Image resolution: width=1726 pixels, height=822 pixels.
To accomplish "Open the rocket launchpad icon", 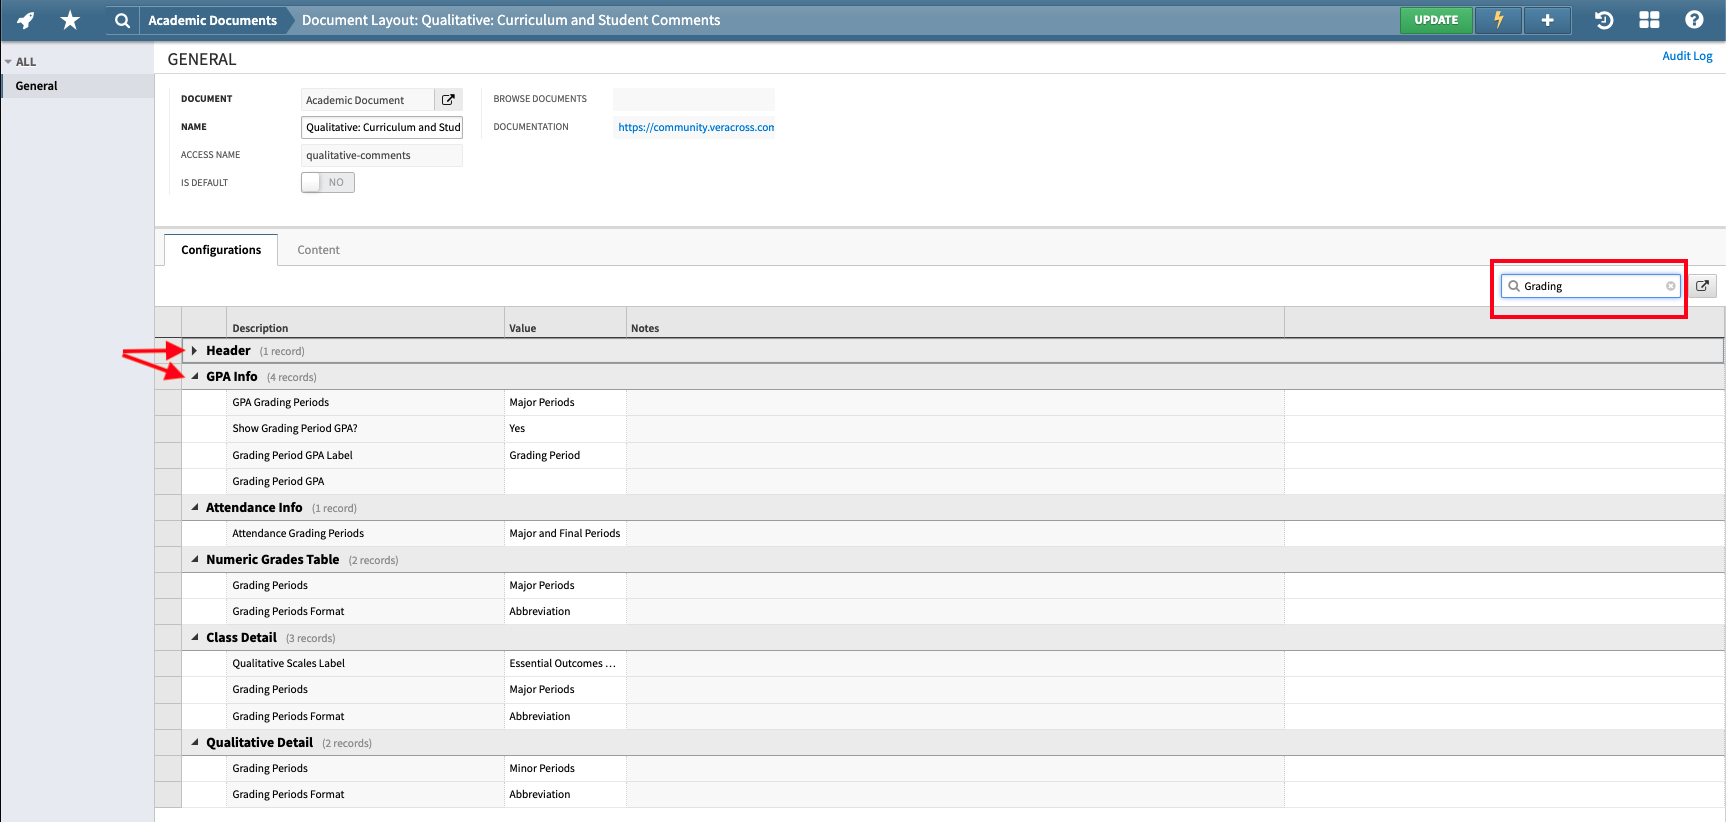I will coord(26,20).
